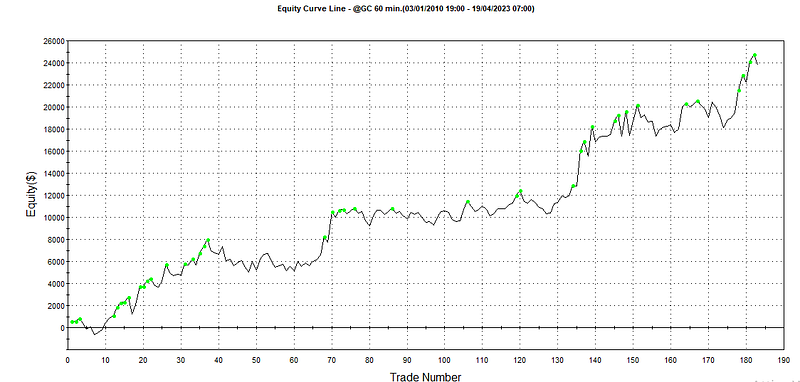Pick trade number 110 on the horizontal axis
Image resolution: width=800 pixels, height=382 pixels.
tap(482, 360)
